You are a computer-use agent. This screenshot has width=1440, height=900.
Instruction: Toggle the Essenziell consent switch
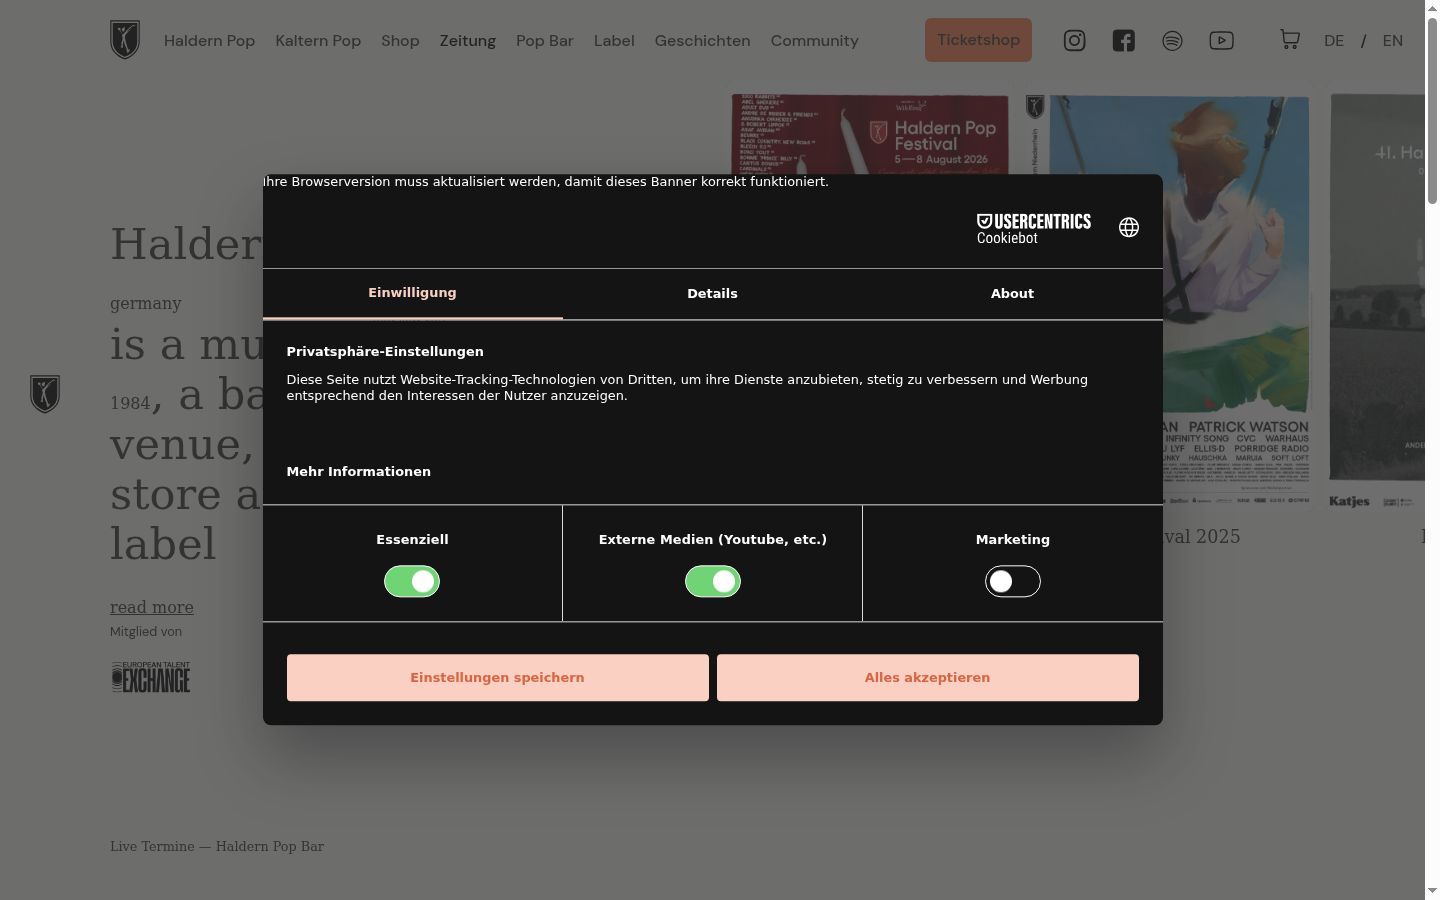pyautogui.click(x=412, y=581)
